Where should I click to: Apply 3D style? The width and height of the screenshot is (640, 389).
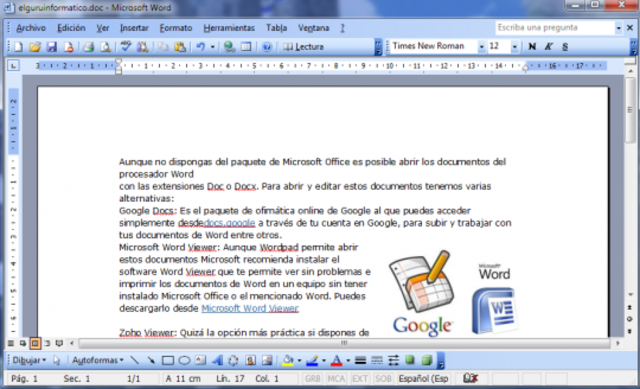[427, 360]
